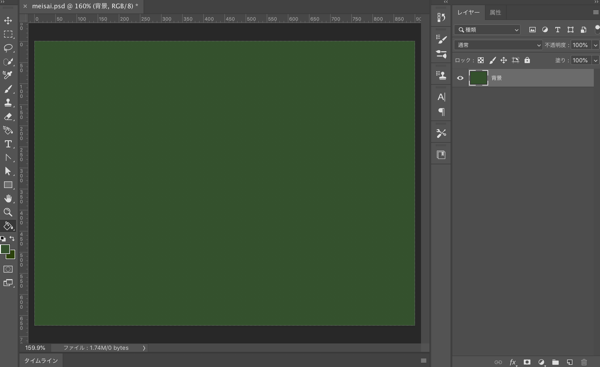
Task: Click the opacity 100% field
Action: 581,45
